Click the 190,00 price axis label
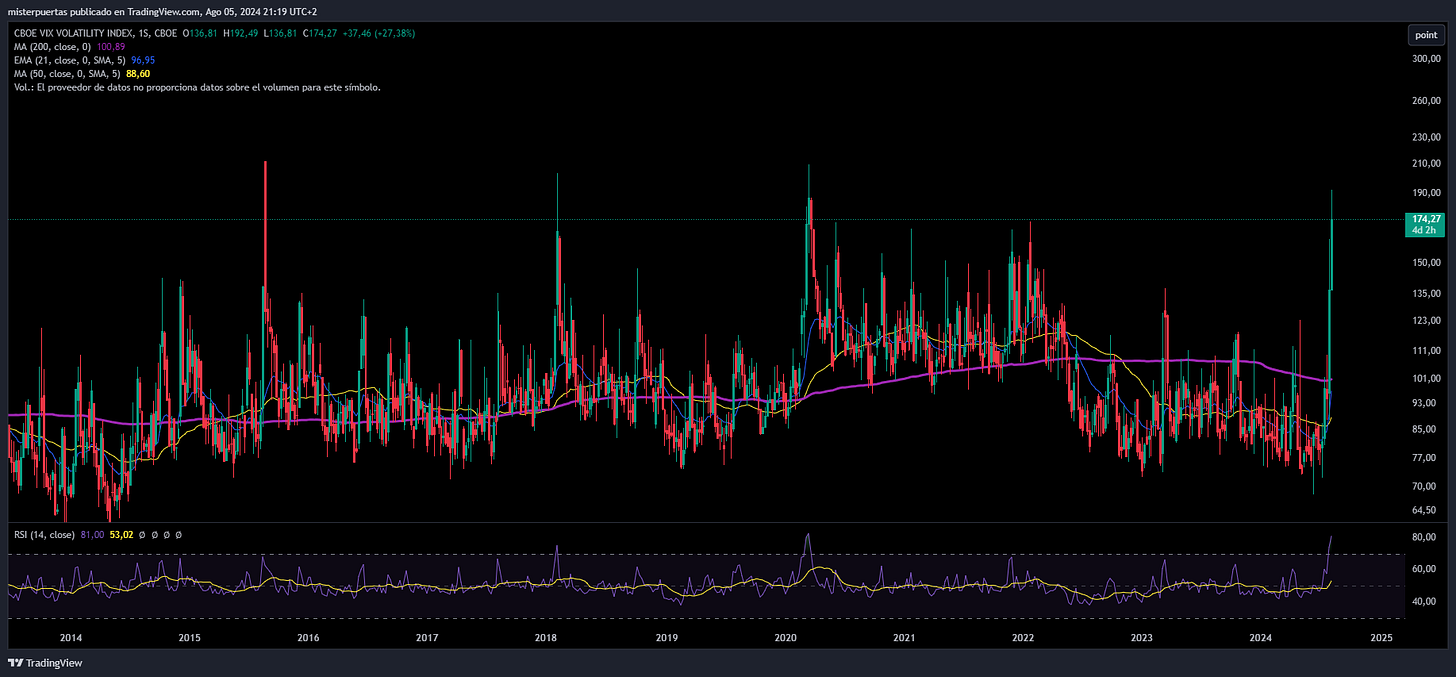1456x677 pixels. tap(1425, 193)
